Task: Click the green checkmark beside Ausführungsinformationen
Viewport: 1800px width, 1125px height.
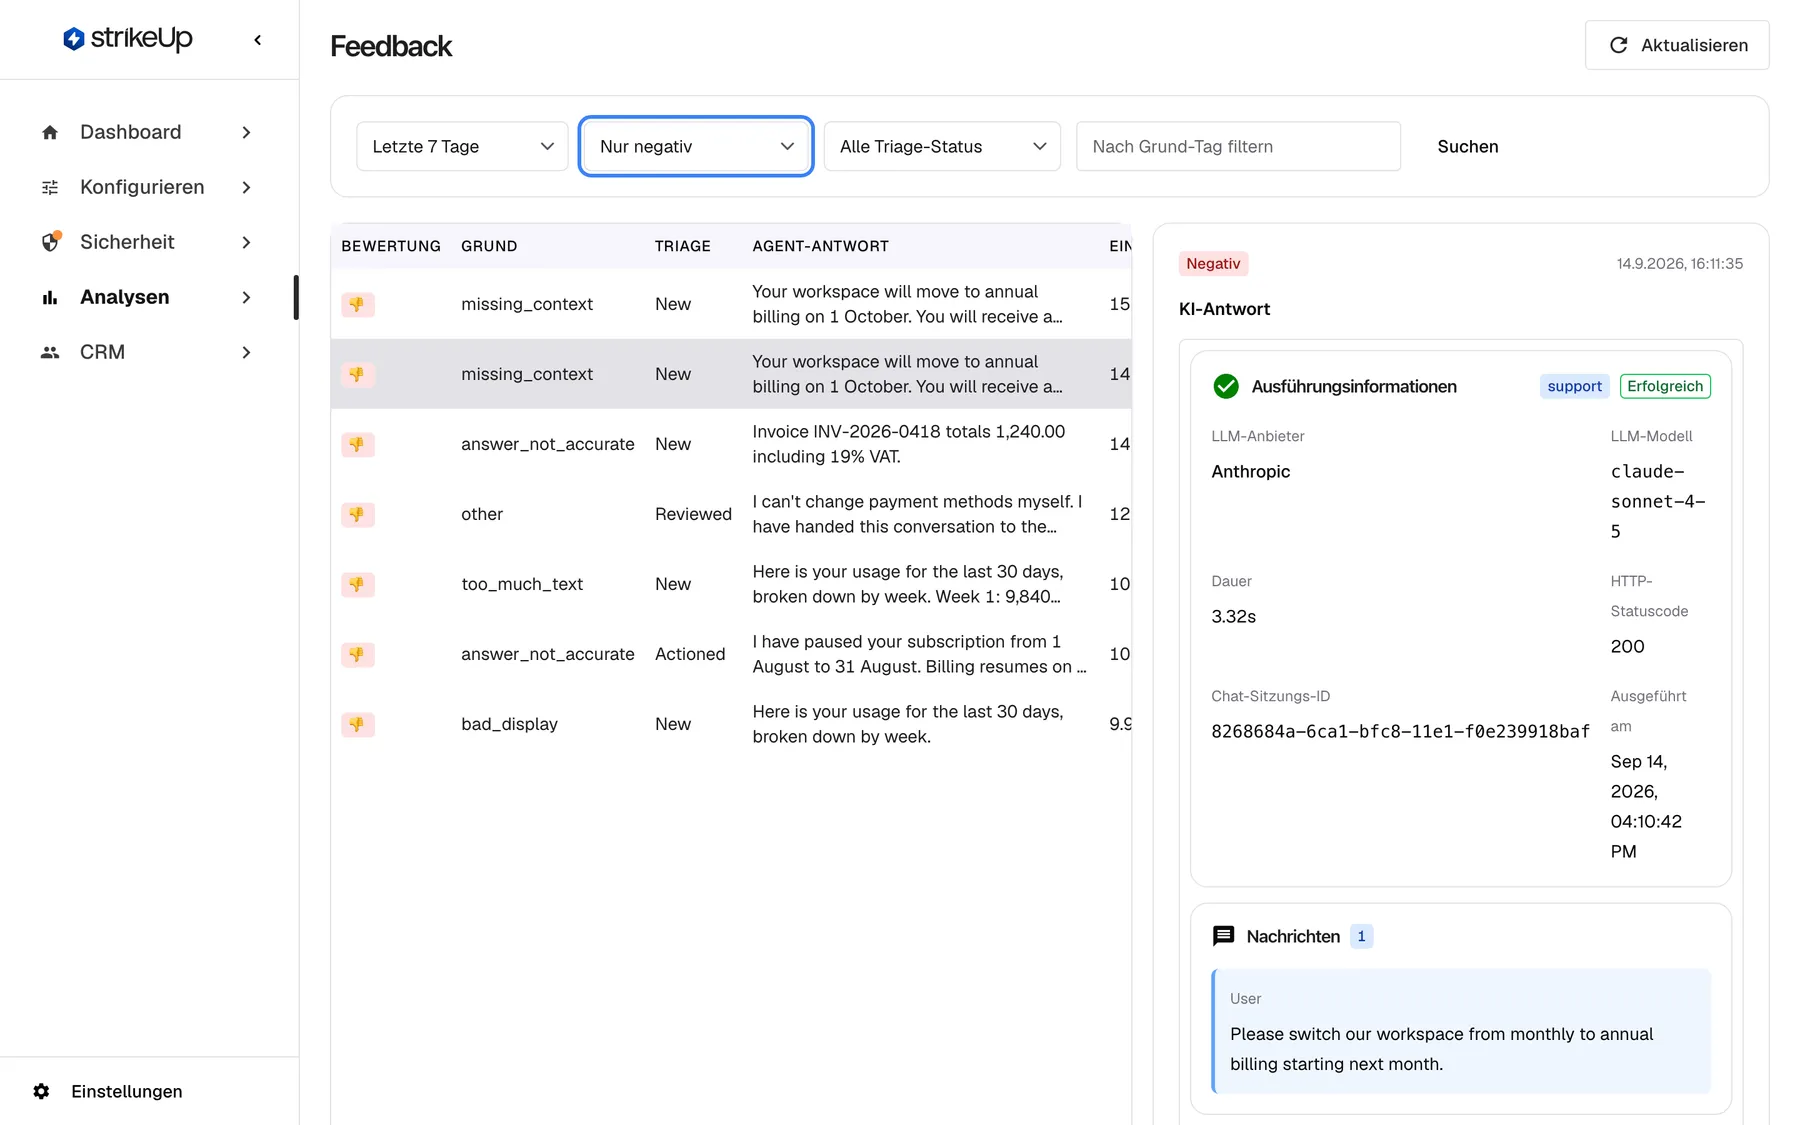Action: tap(1225, 386)
